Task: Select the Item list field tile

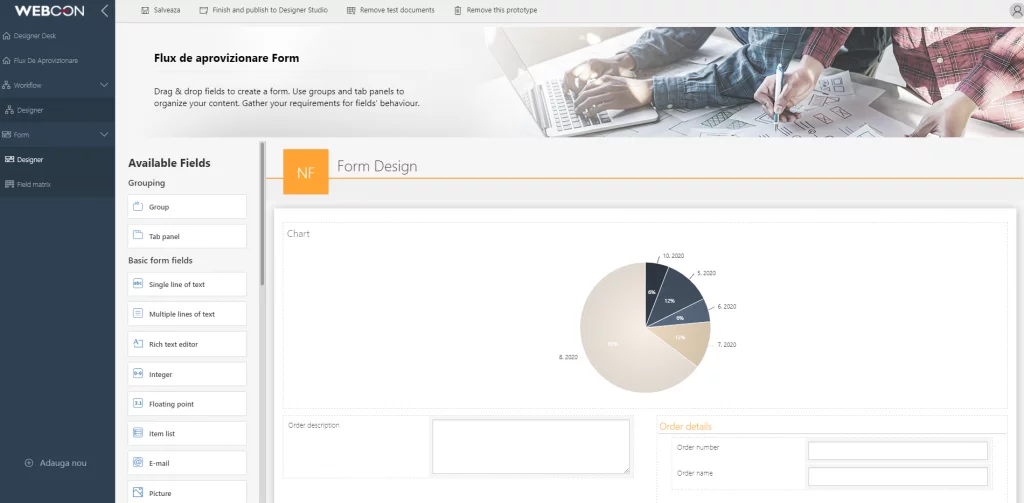Action: point(187,433)
